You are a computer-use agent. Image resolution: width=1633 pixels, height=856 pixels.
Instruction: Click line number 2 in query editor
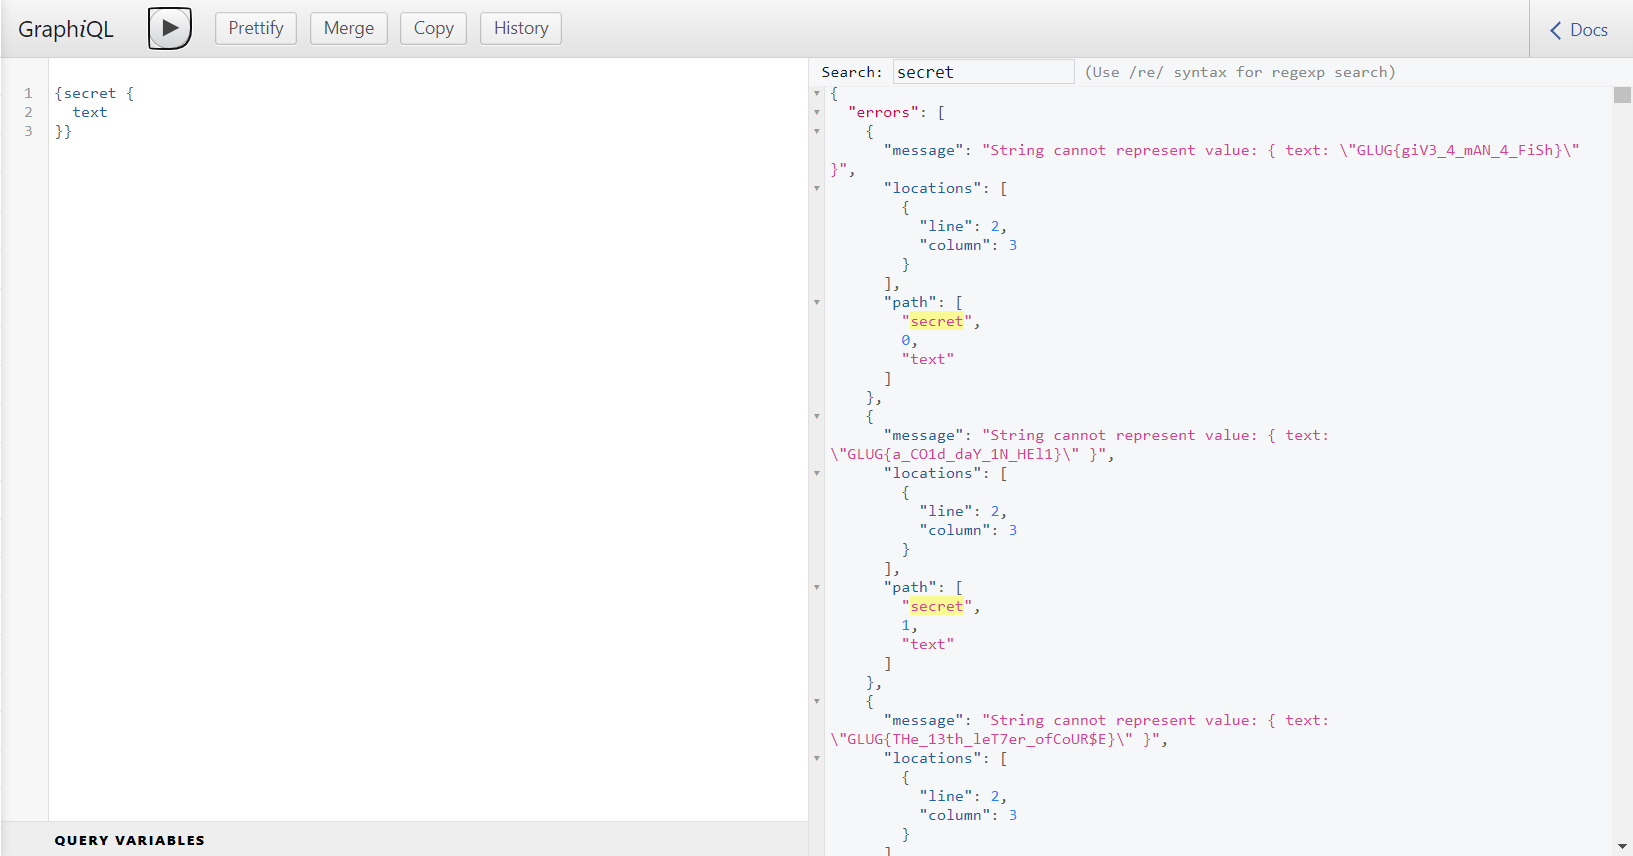coord(28,112)
